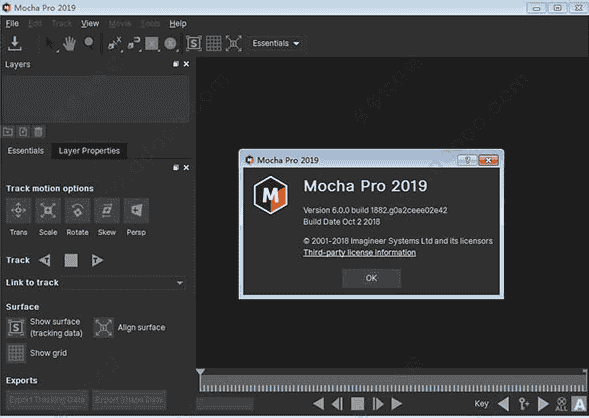Screen dimensions: 589x418
Task: Open the View menu
Action: tap(90, 24)
